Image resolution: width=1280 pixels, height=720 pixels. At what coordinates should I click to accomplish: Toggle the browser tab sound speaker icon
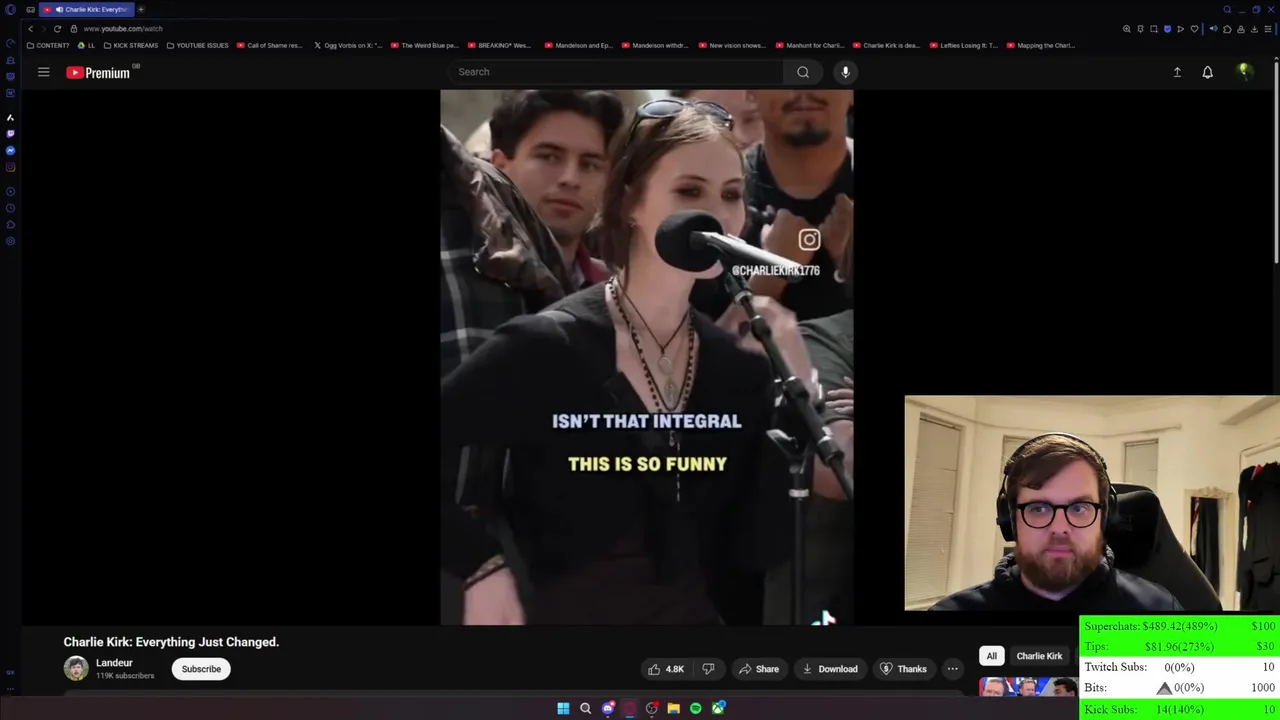point(1213,29)
